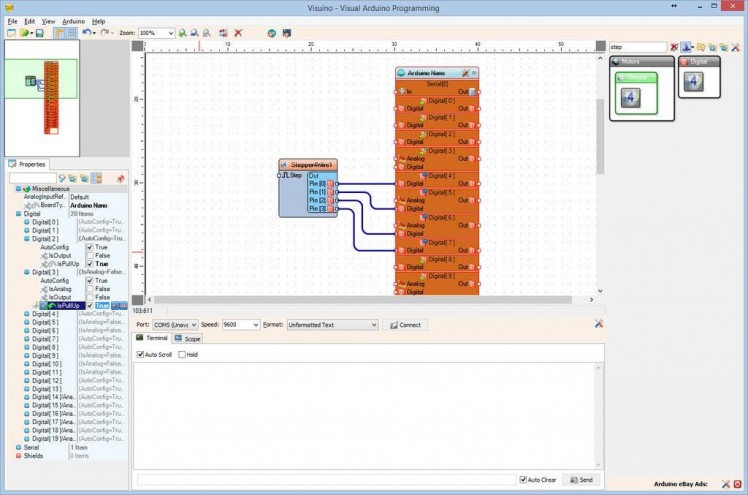This screenshot has height=495, width=748.
Task: Clear the component search with red X
Action: (674, 47)
